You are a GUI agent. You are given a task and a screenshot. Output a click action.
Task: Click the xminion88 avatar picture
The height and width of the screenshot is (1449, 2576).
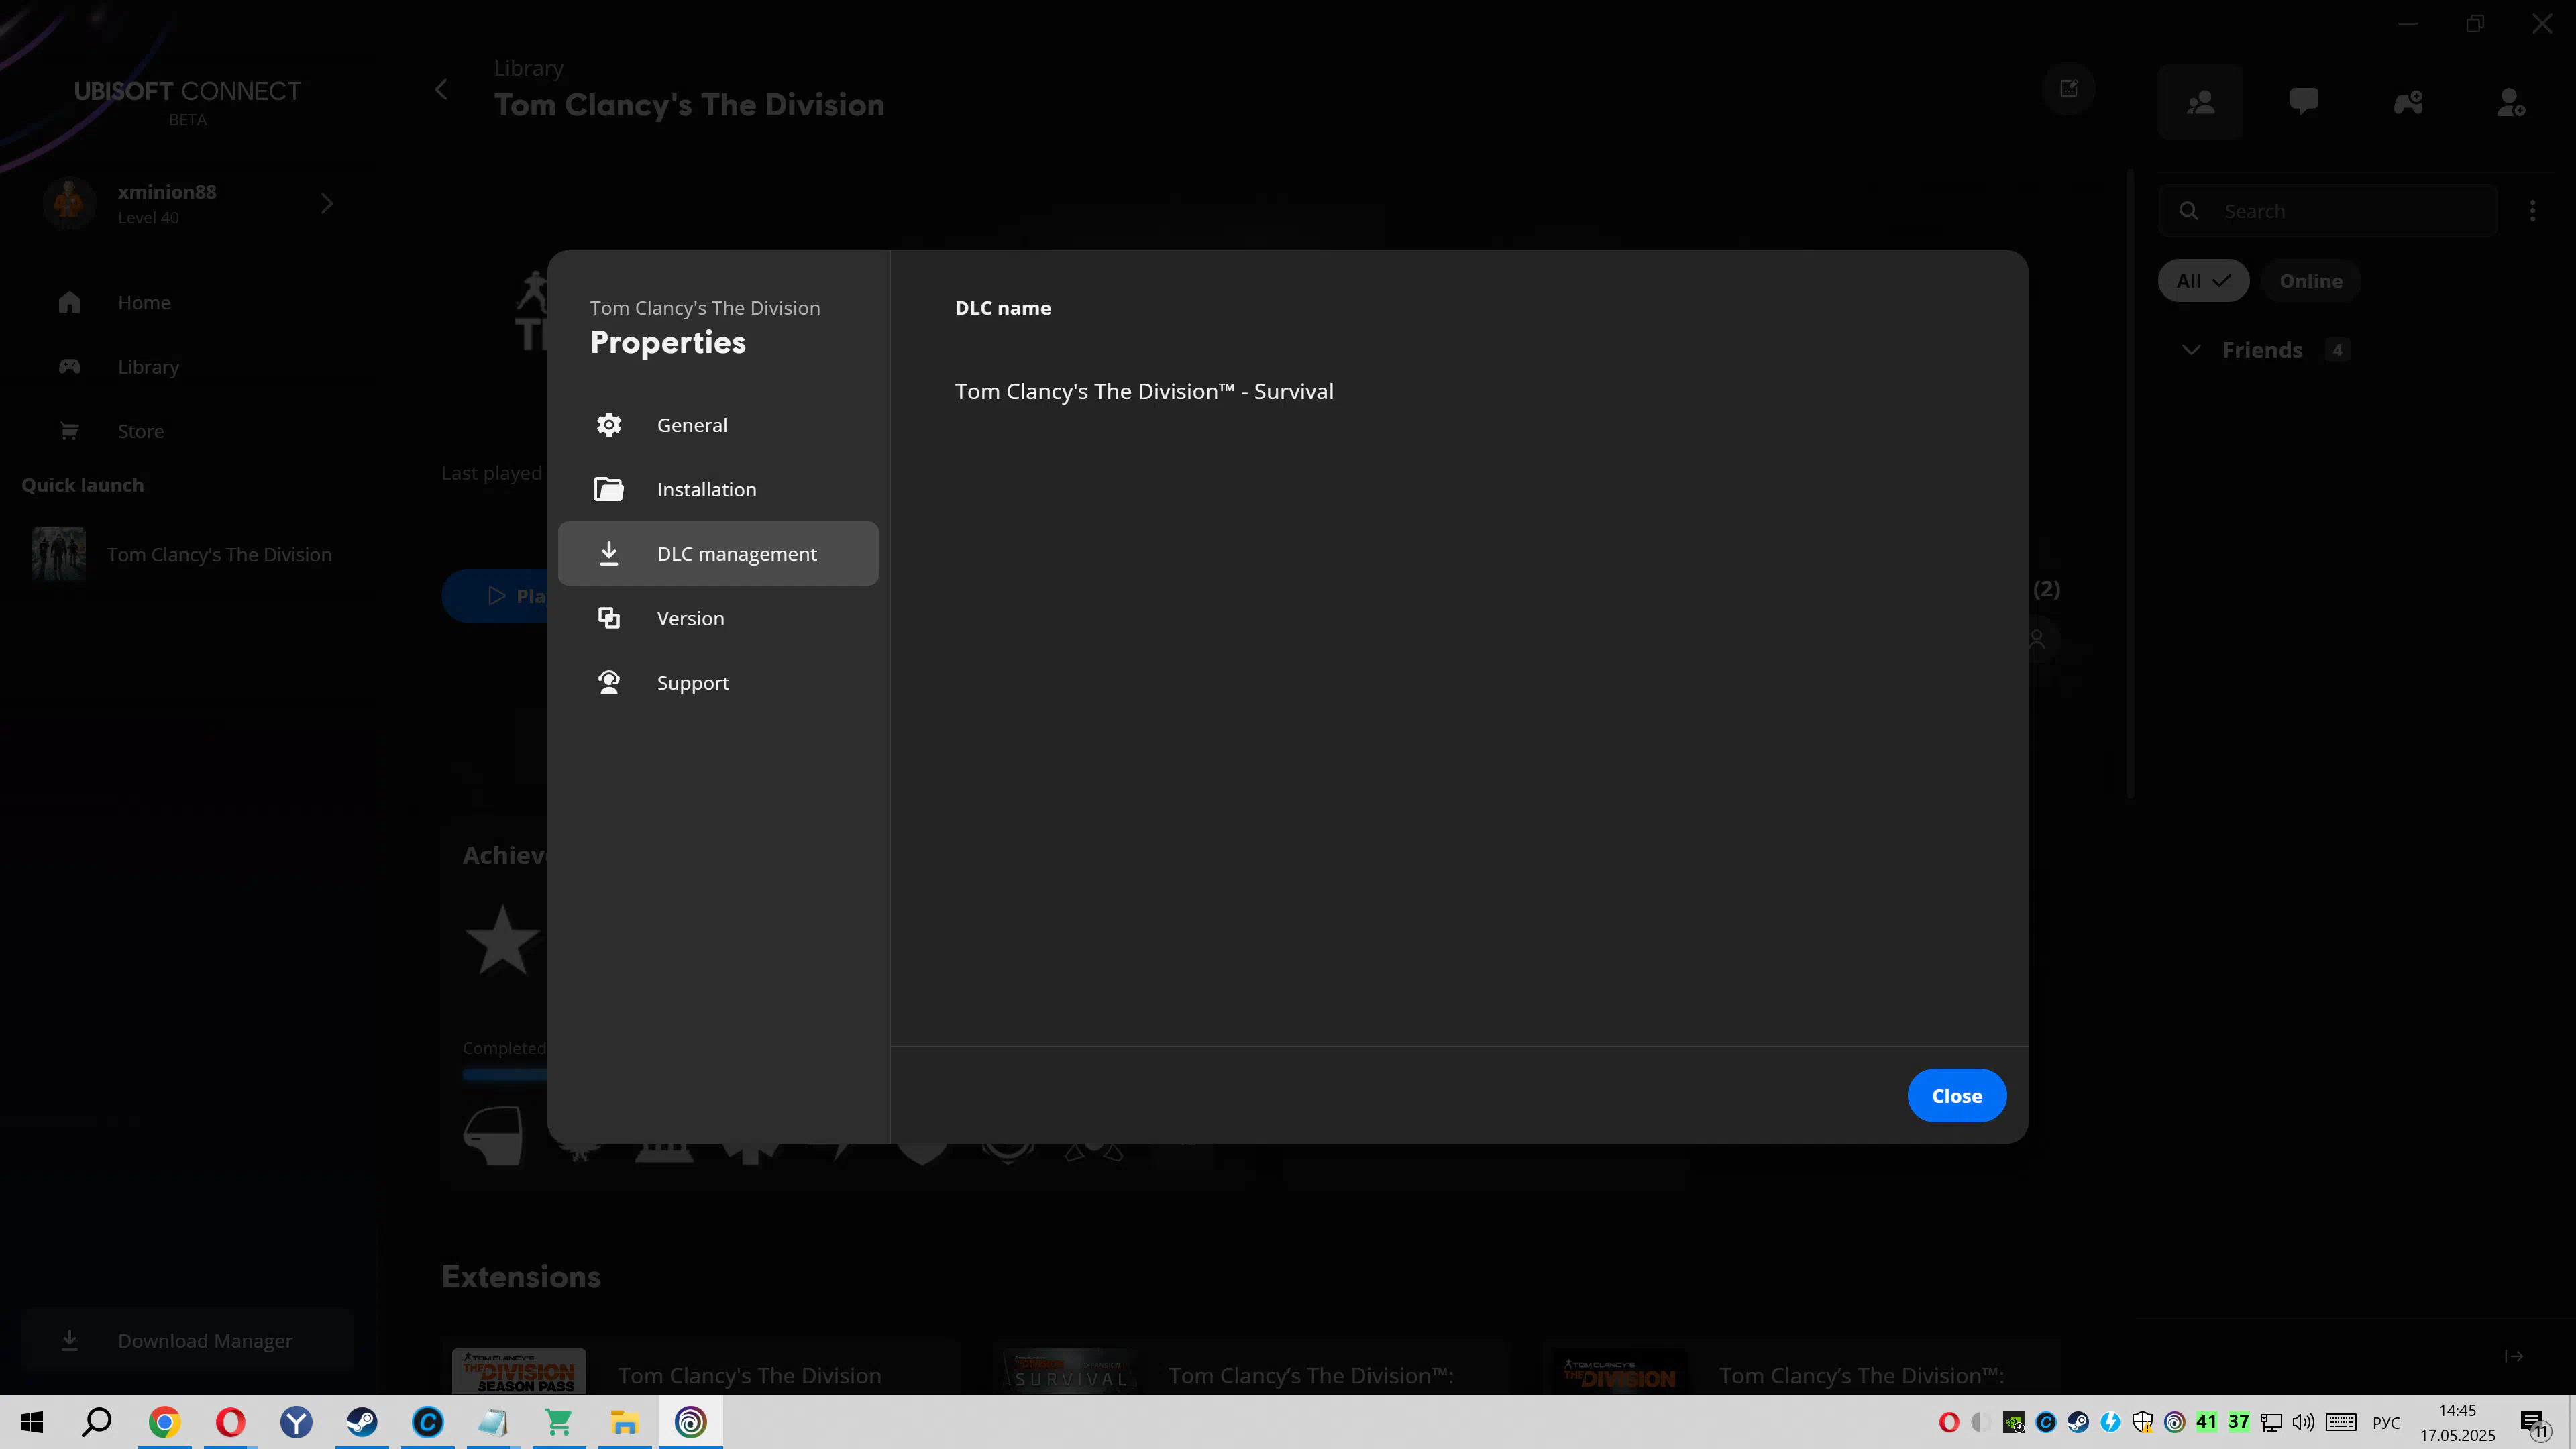(x=69, y=203)
